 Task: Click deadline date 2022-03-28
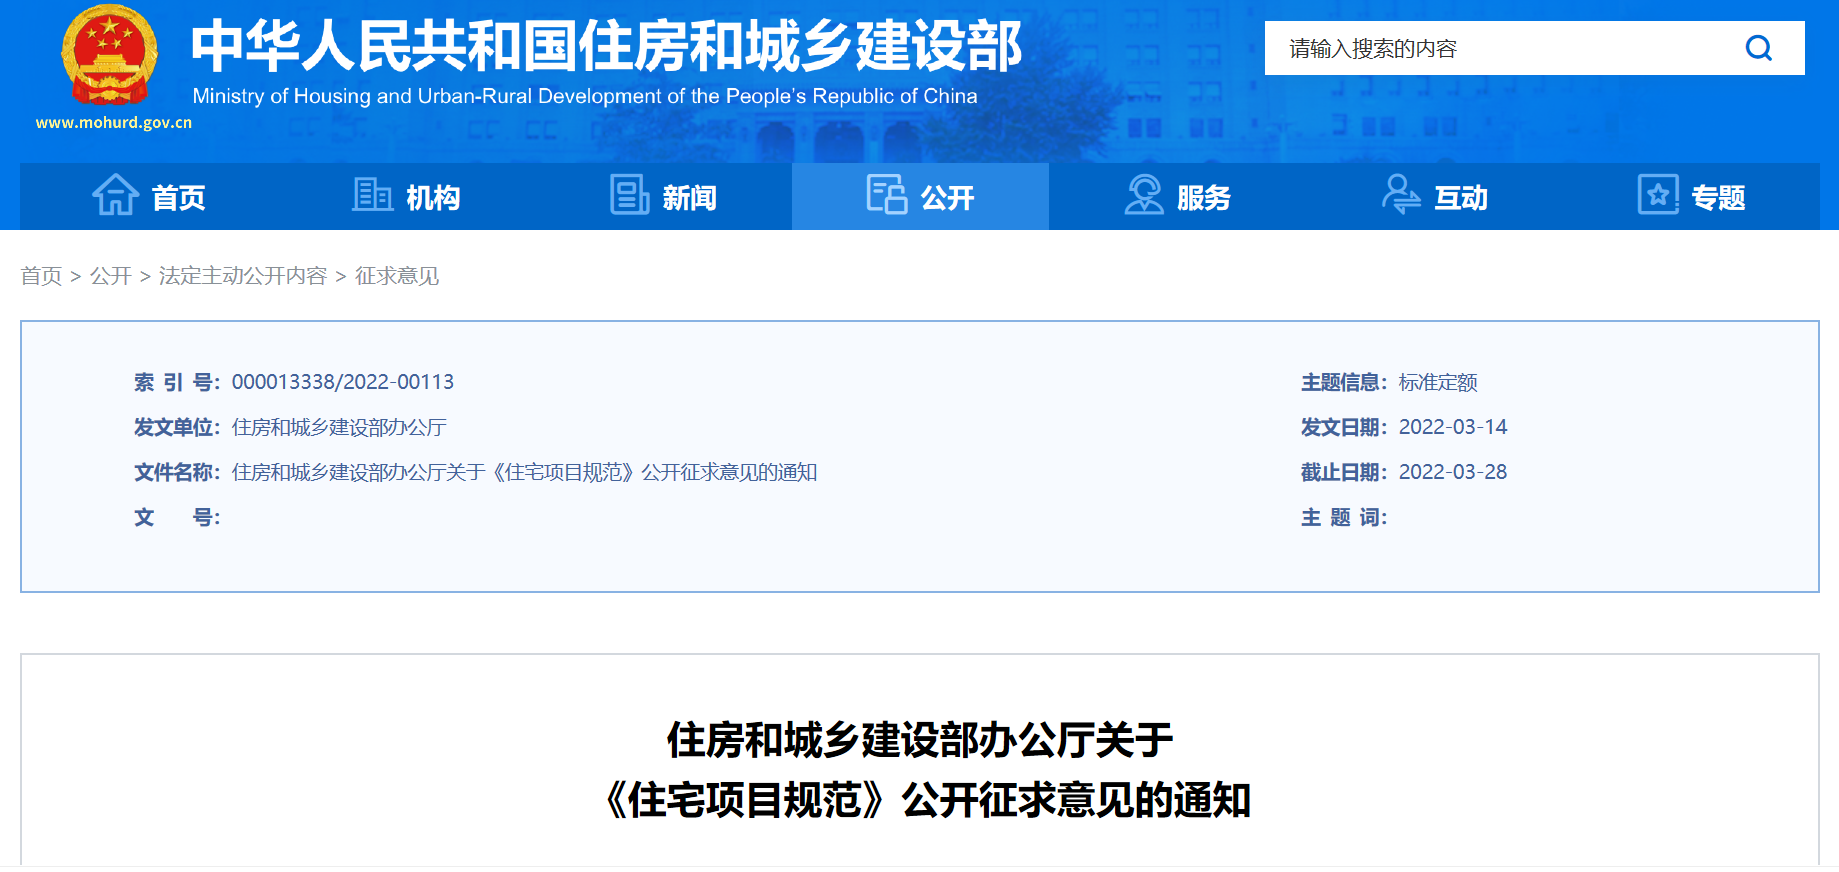click(x=1453, y=472)
